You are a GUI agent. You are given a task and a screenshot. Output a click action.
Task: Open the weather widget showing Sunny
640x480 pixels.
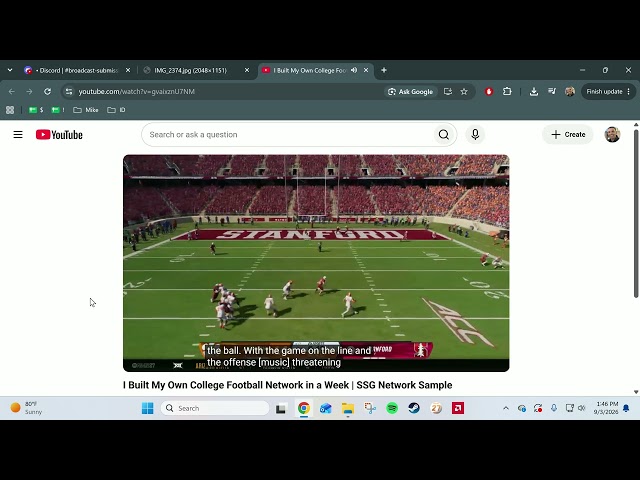pos(27,408)
